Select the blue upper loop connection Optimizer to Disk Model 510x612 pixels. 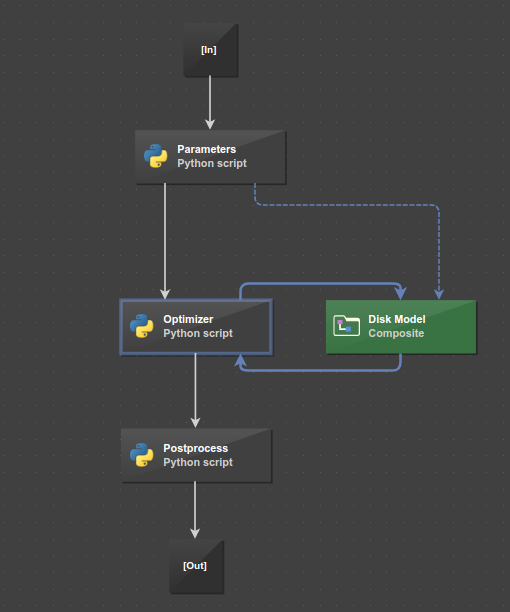point(320,283)
